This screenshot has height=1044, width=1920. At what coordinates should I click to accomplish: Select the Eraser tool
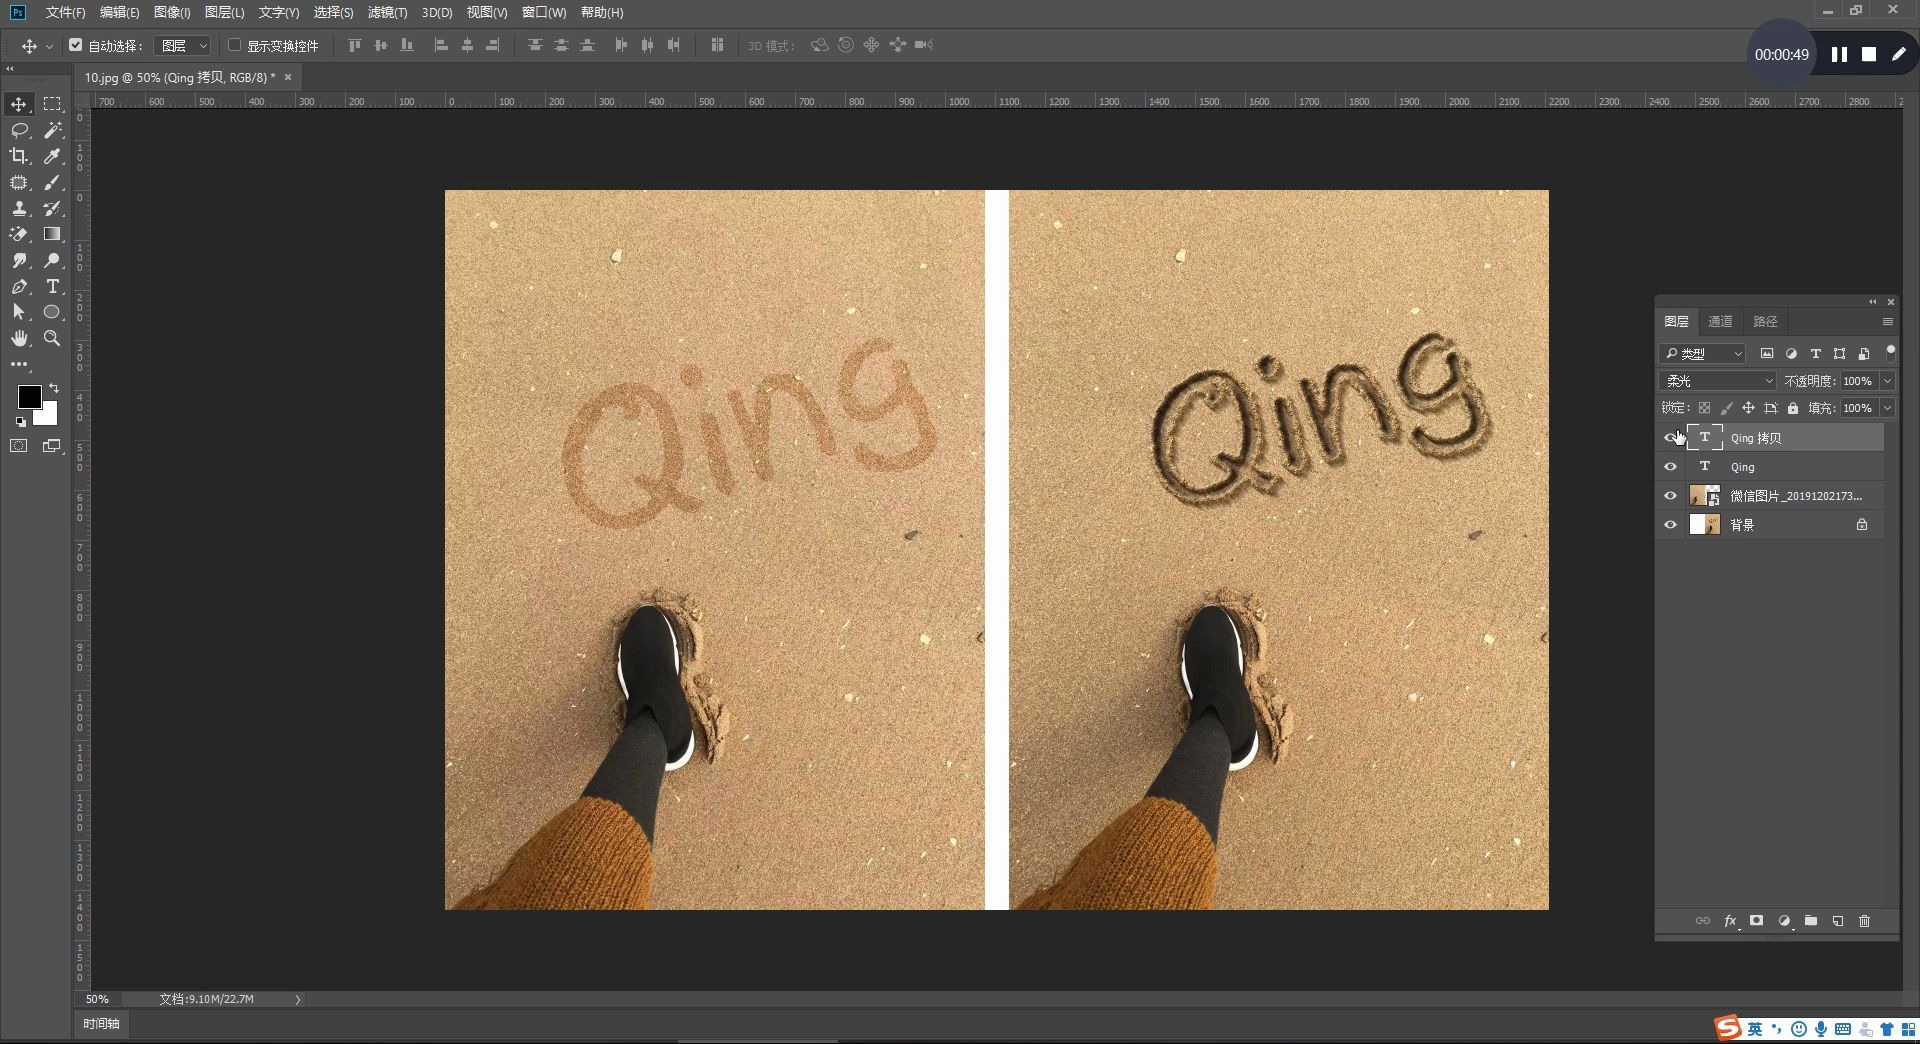pos(19,234)
